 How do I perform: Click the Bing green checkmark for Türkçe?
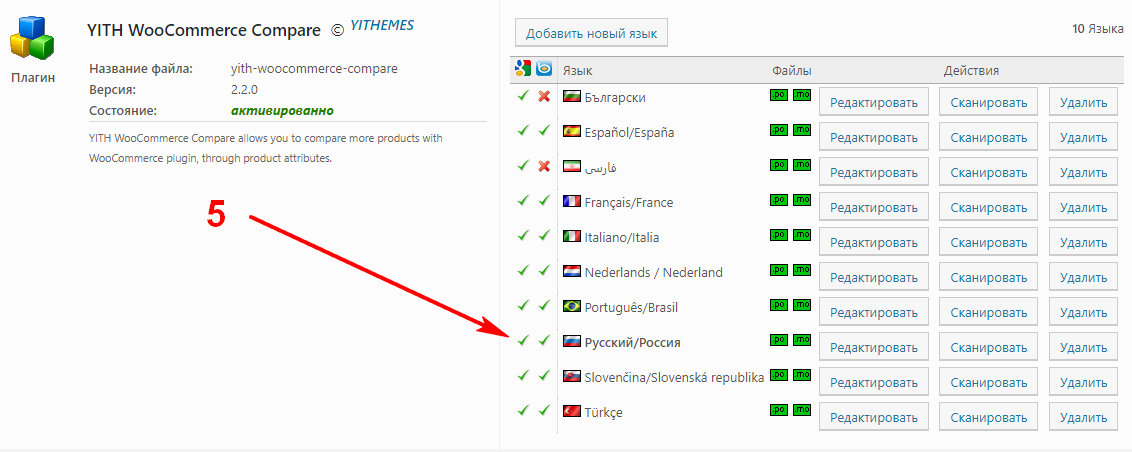coord(544,409)
